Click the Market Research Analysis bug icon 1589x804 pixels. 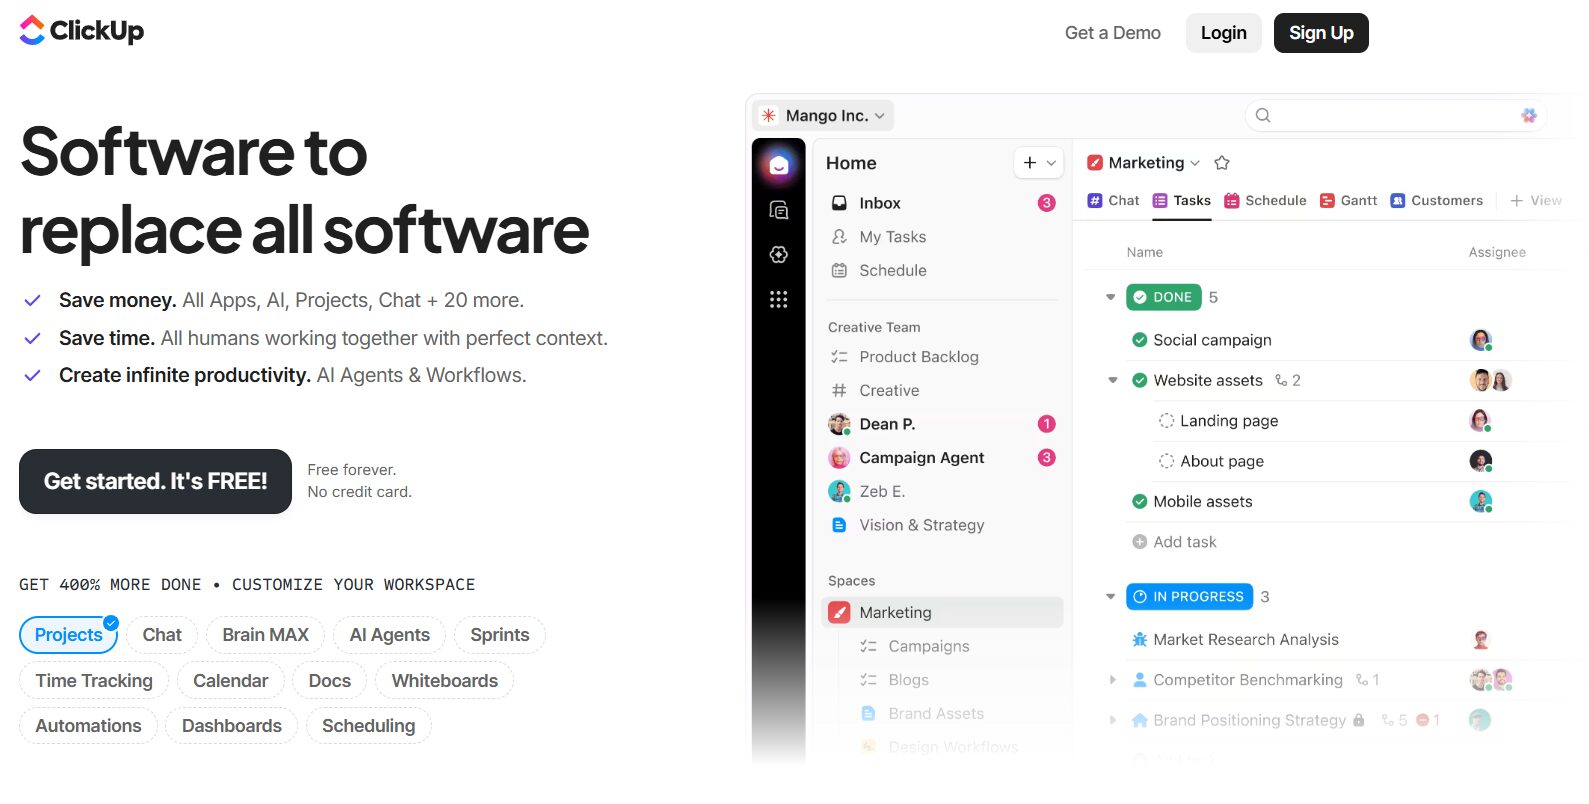coord(1140,640)
